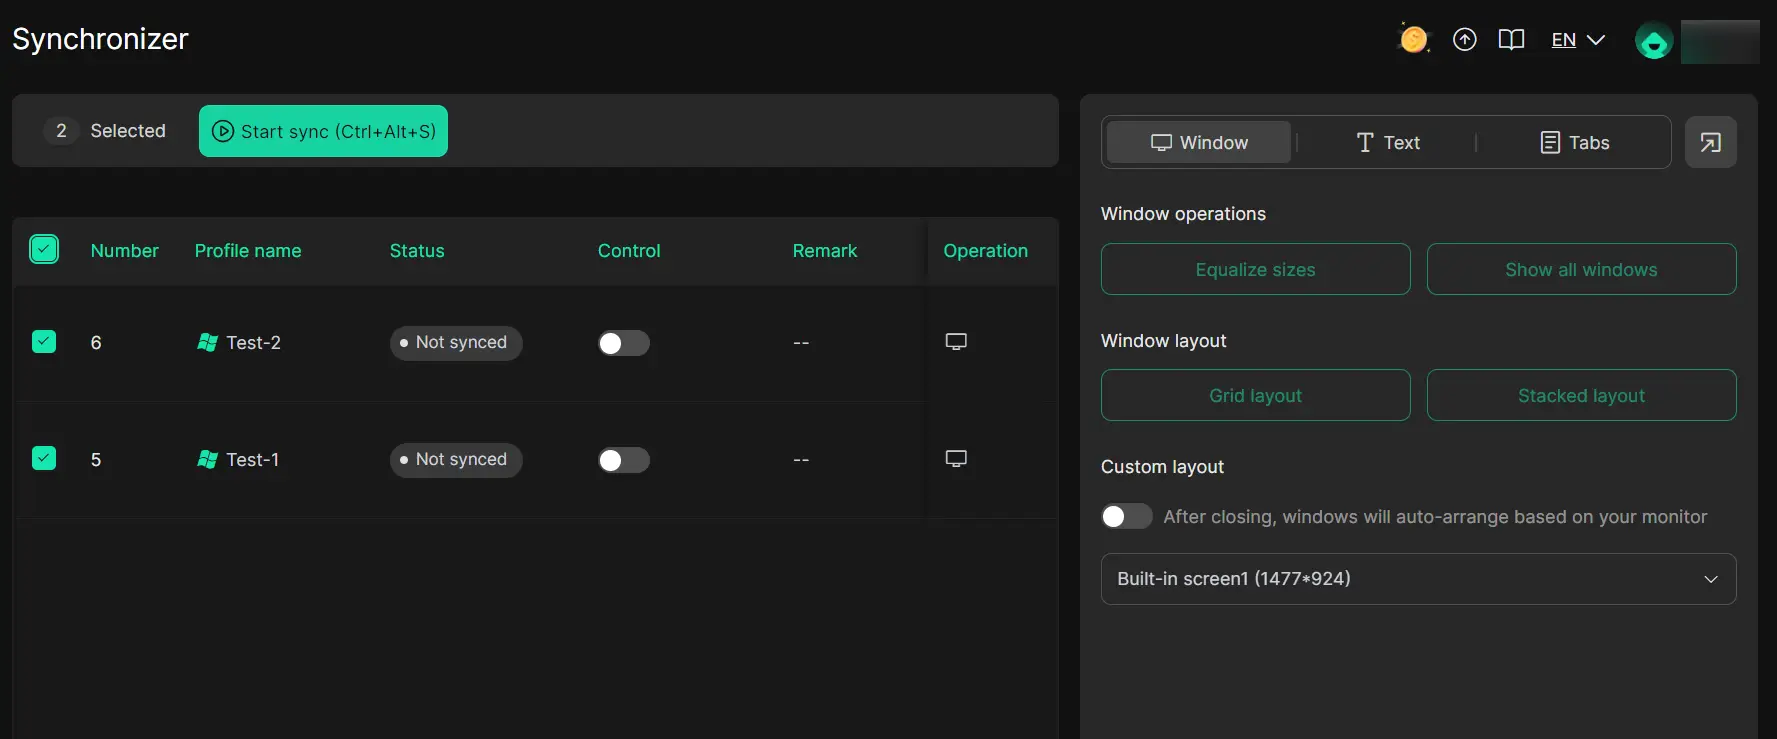Click the green user avatar icon
This screenshot has height=739, width=1777.
click(1653, 42)
